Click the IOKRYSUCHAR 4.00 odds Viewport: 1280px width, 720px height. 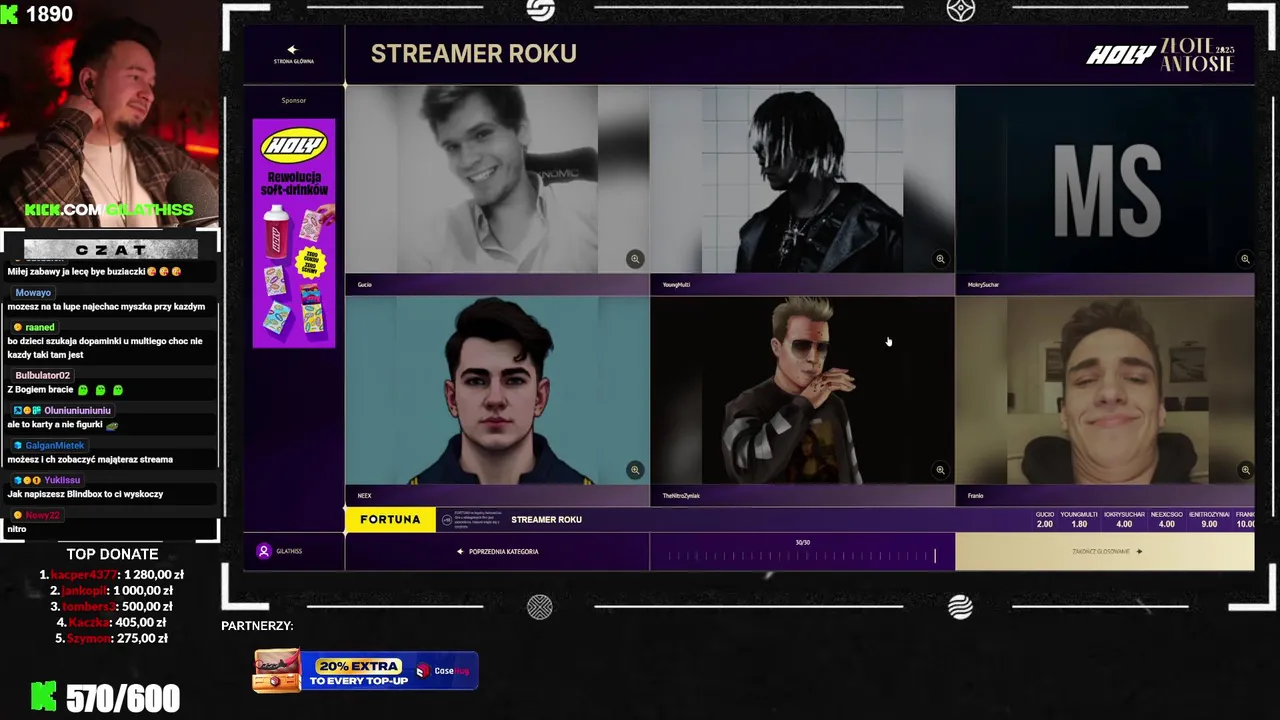point(1124,519)
